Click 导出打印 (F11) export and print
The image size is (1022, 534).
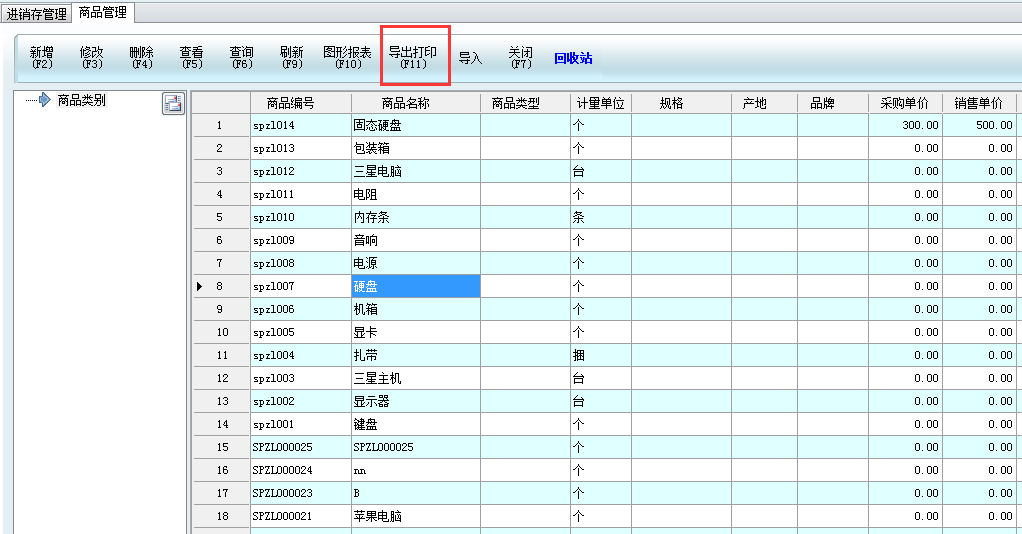pos(413,58)
